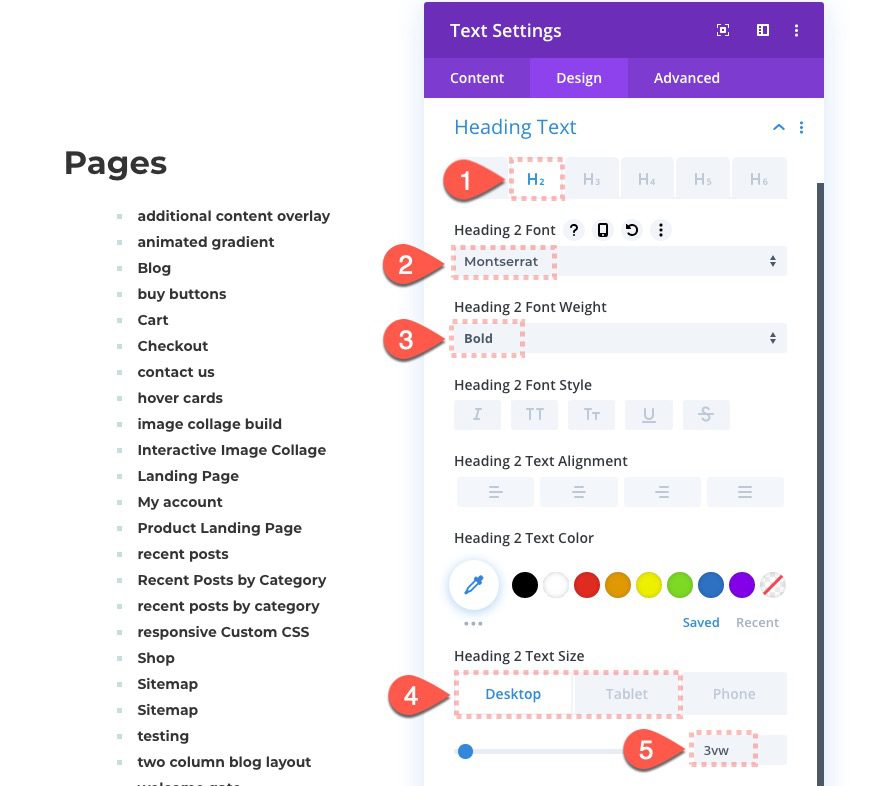Select the H3 heading level tab
Screen dimensions: 880x786
(x=590, y=179)
